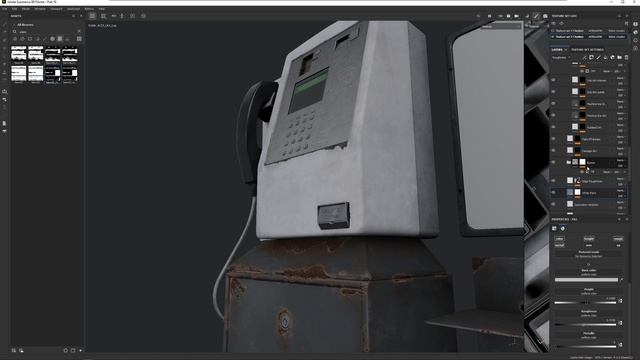640x360 pixels.
Task: Toggle the metal channel button
Action: [559, 245]
